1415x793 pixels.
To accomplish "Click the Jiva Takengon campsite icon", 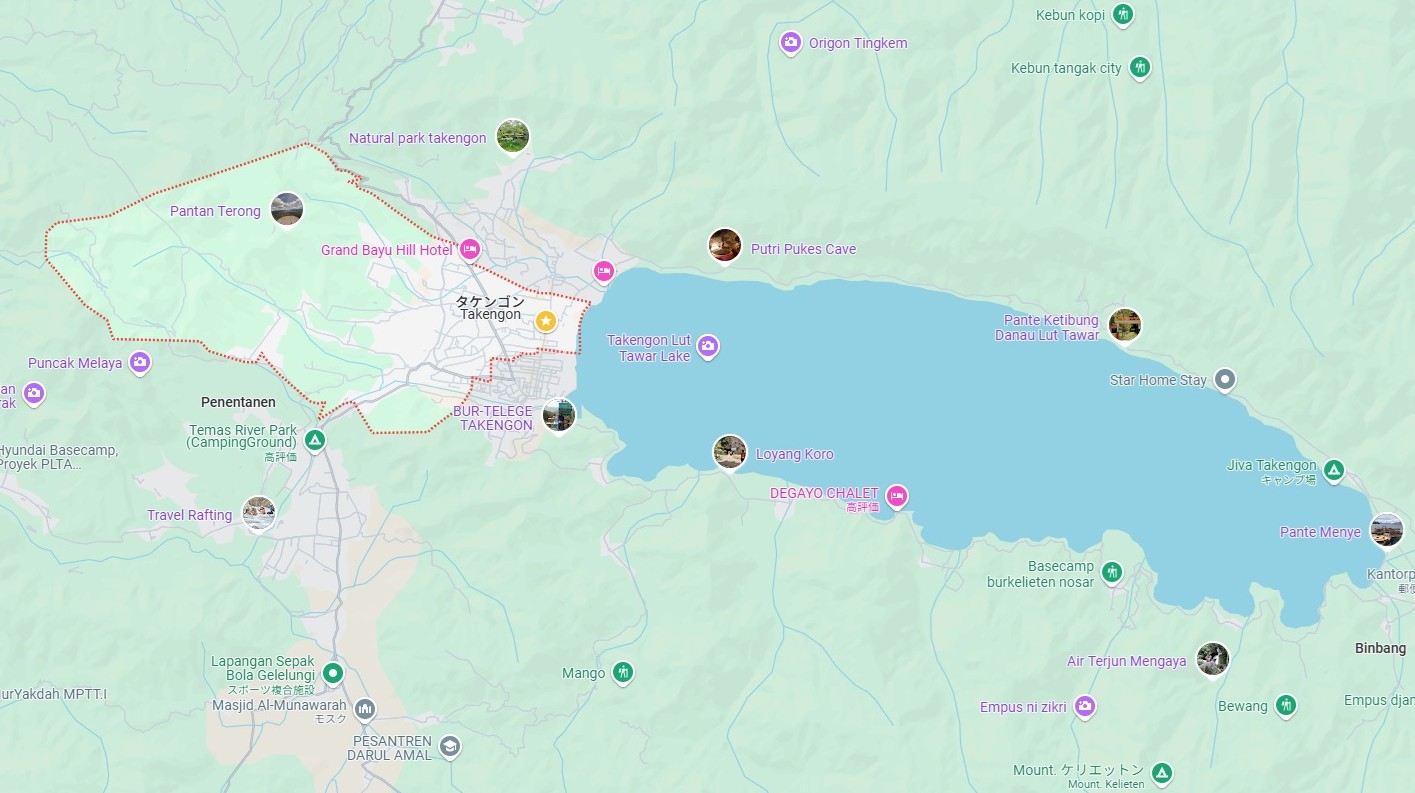I will point(1333,469).
